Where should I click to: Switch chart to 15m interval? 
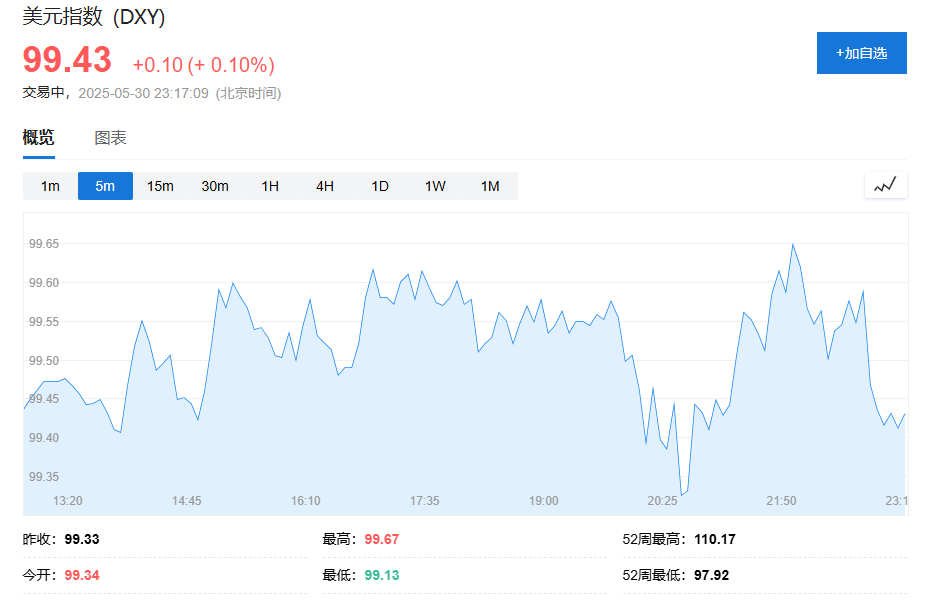pos(160,186)
